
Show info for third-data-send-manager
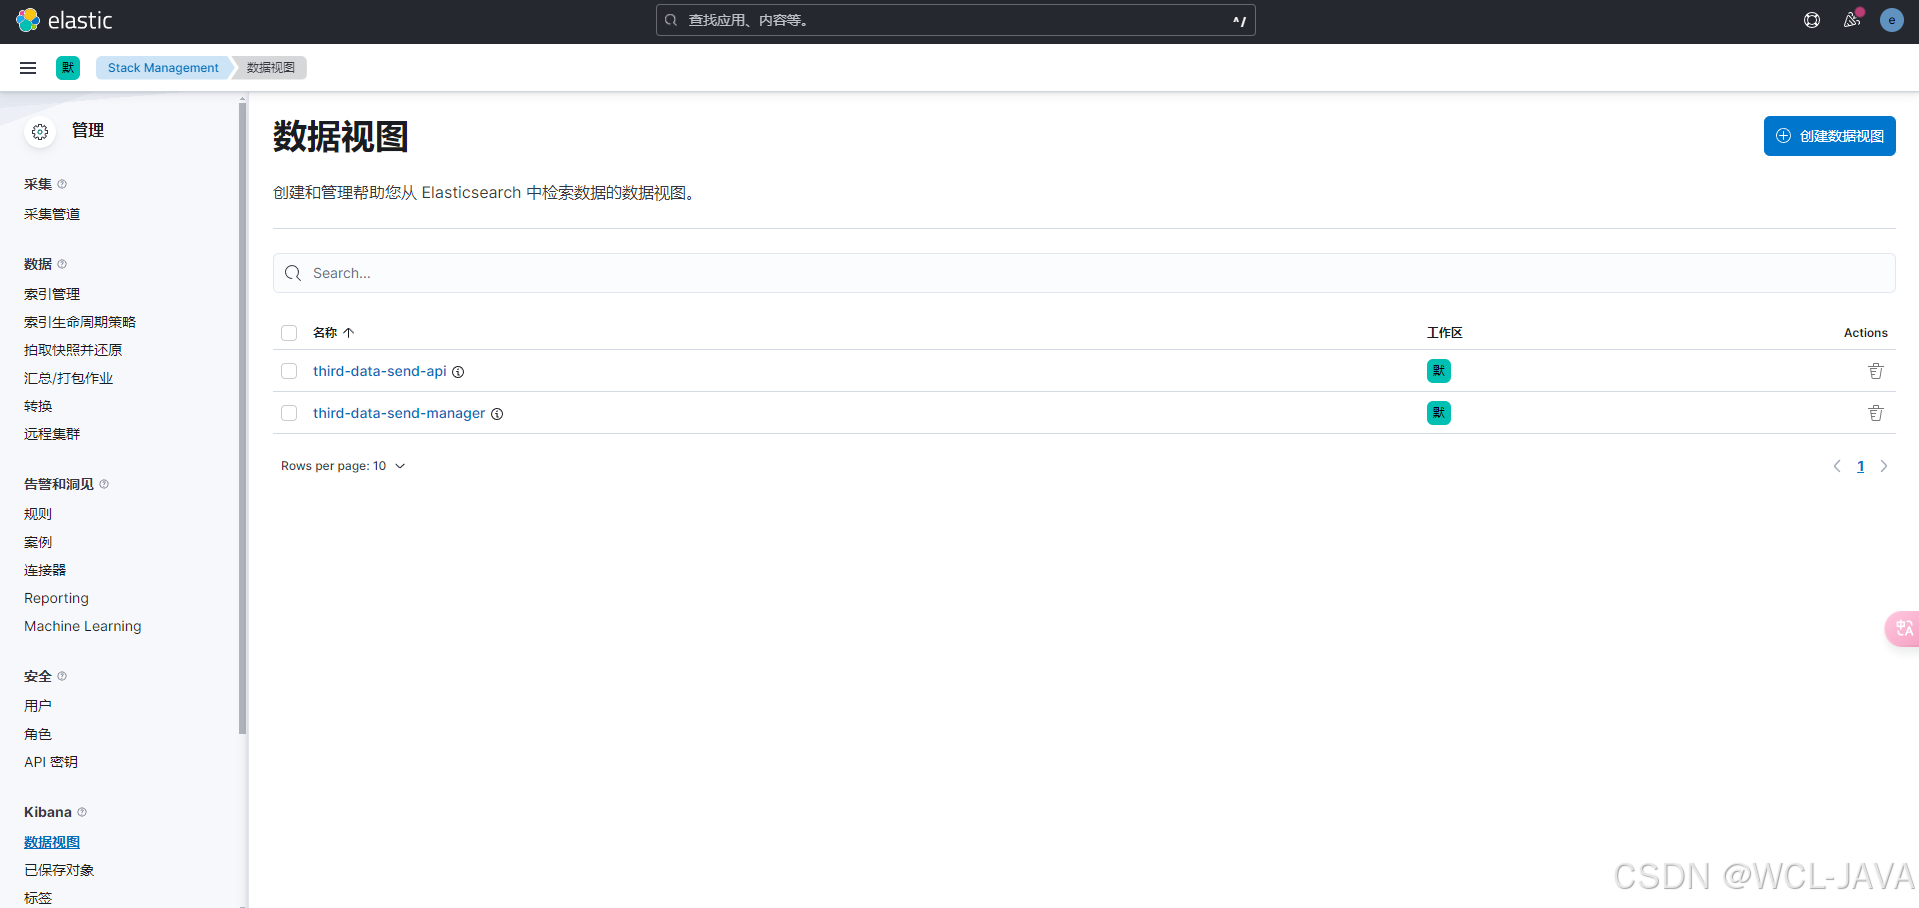tap(497, 414)
